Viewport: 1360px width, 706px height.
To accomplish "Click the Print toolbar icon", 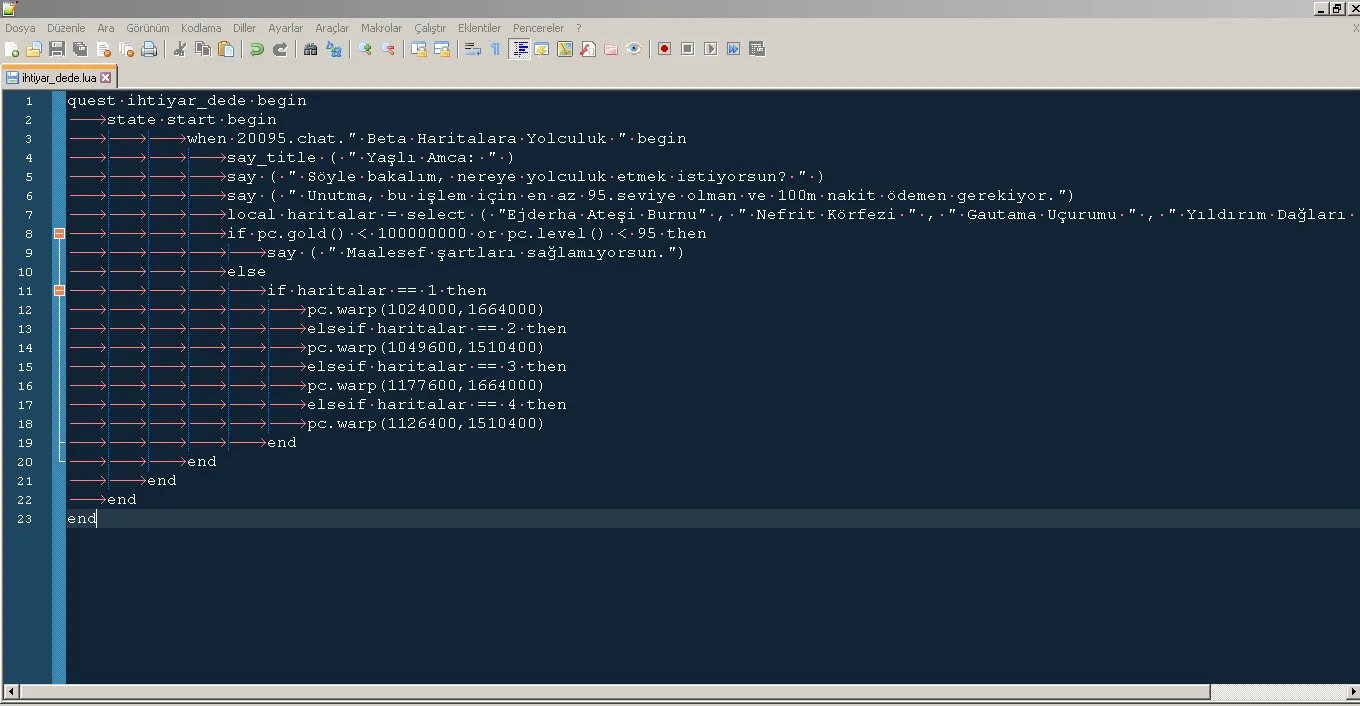I will pos(149,48).
